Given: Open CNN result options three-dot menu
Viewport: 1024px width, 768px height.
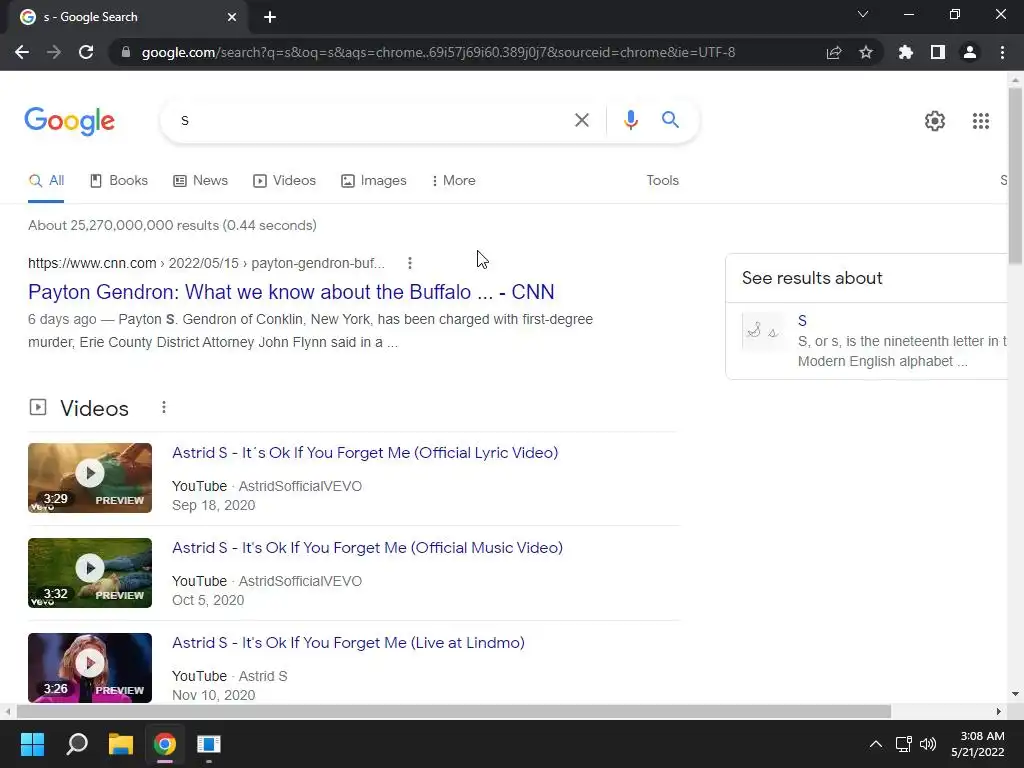Looking at the screenshot, I should click(409, 263).
